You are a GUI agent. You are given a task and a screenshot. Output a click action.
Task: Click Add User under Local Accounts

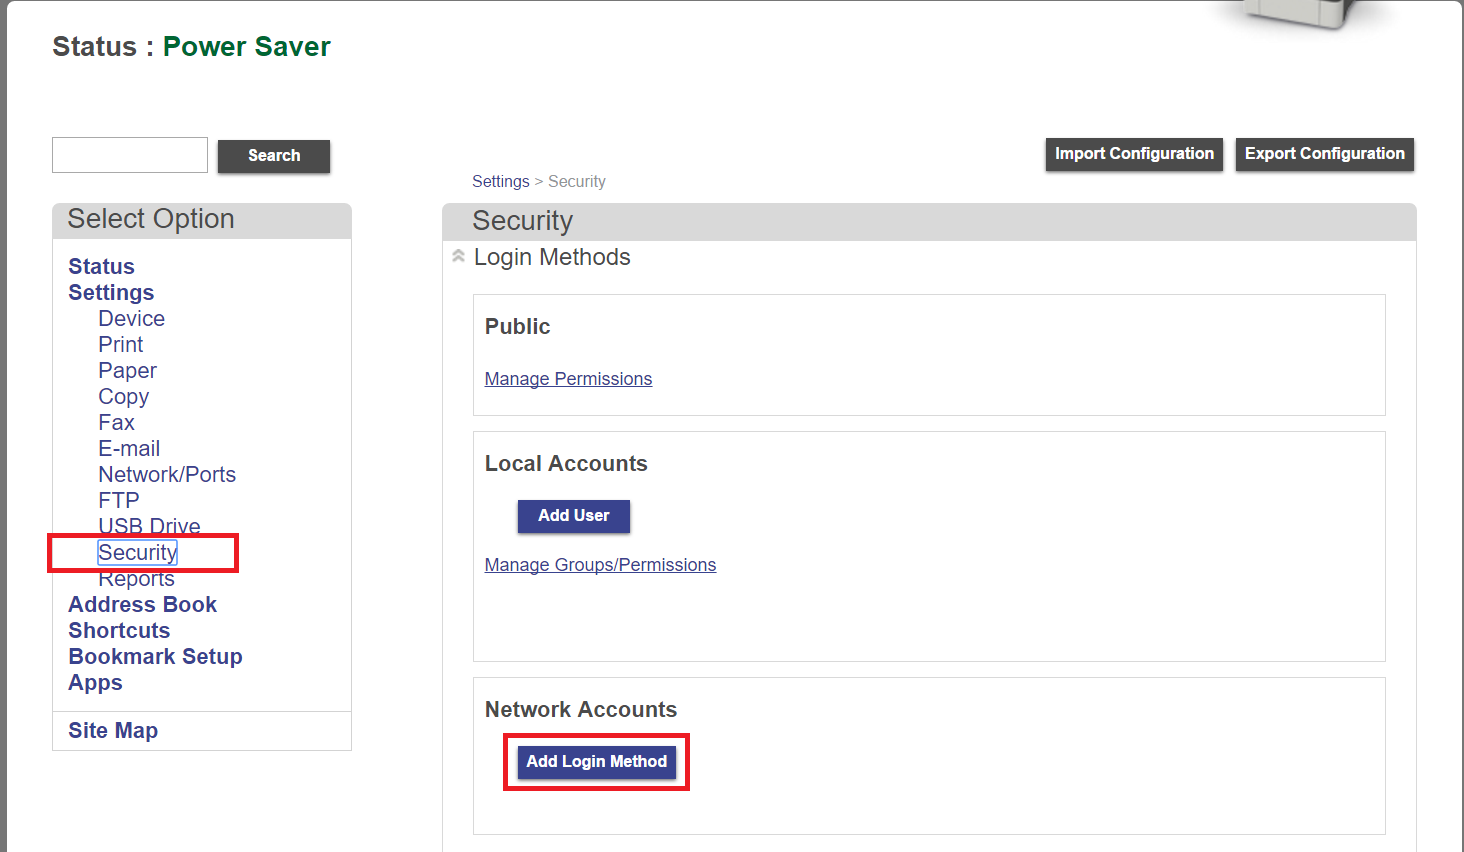[x=573, y=516]
